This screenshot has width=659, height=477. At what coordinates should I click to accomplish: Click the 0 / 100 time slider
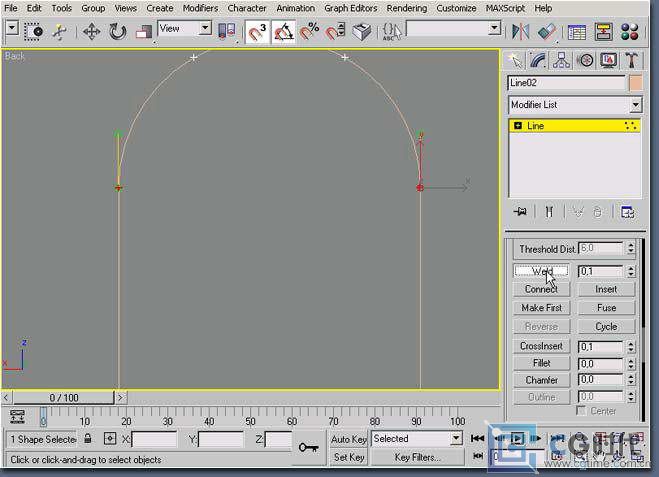[63, 398]
